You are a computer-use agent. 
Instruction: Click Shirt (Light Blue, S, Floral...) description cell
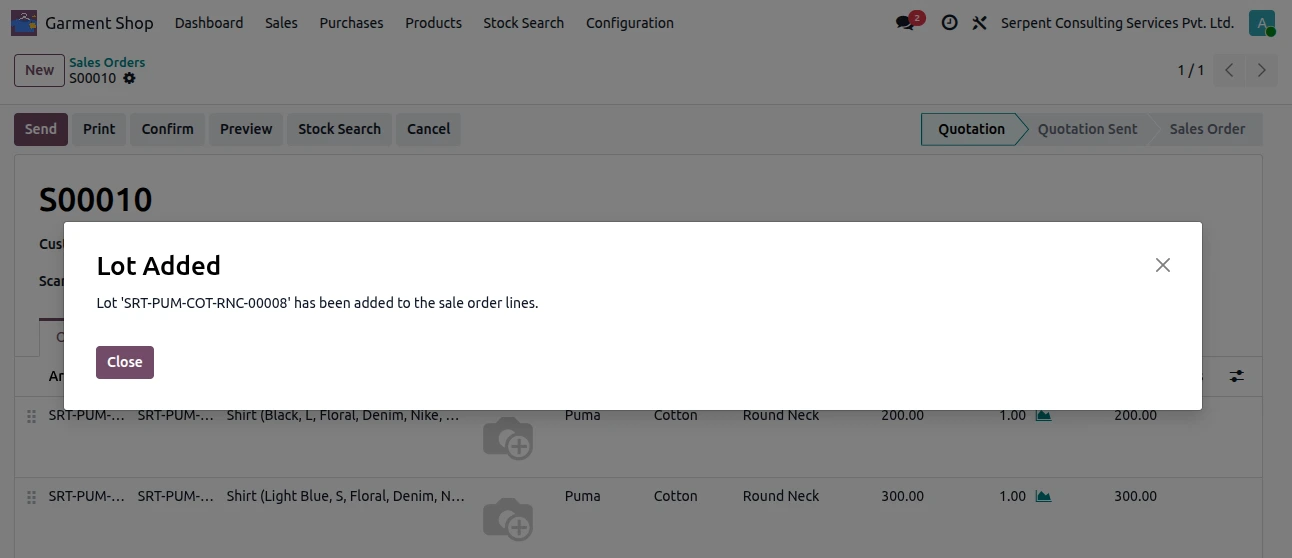coord(345,496)
